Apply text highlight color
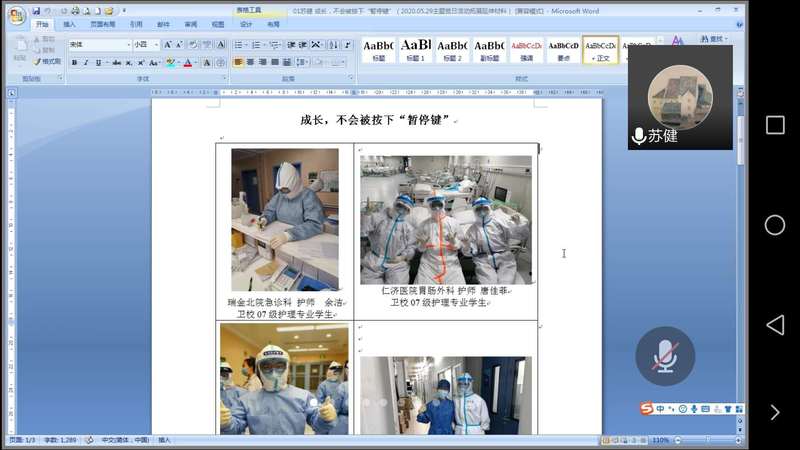800x450 pixels. click(x=170, y=63)
